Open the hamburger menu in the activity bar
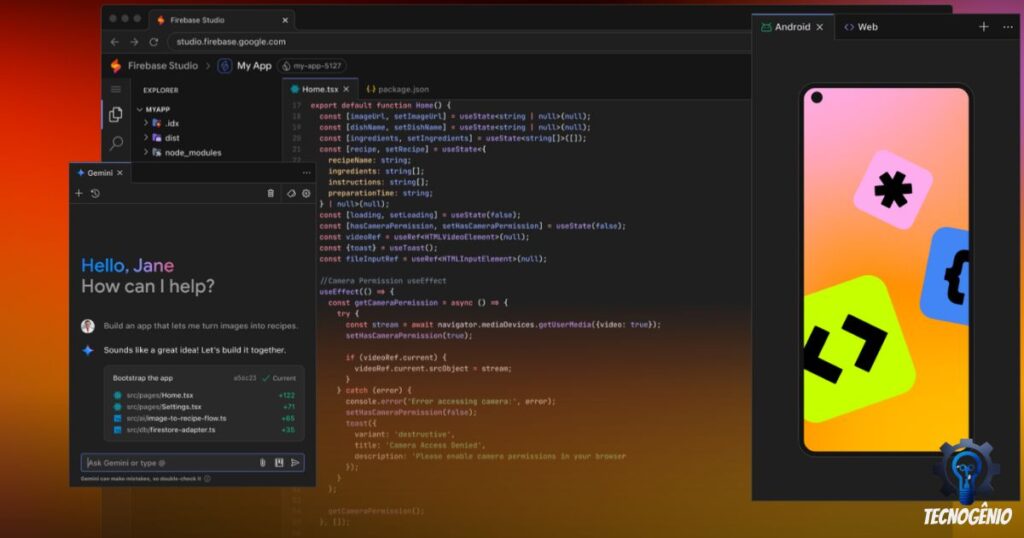 coord(116,89)
